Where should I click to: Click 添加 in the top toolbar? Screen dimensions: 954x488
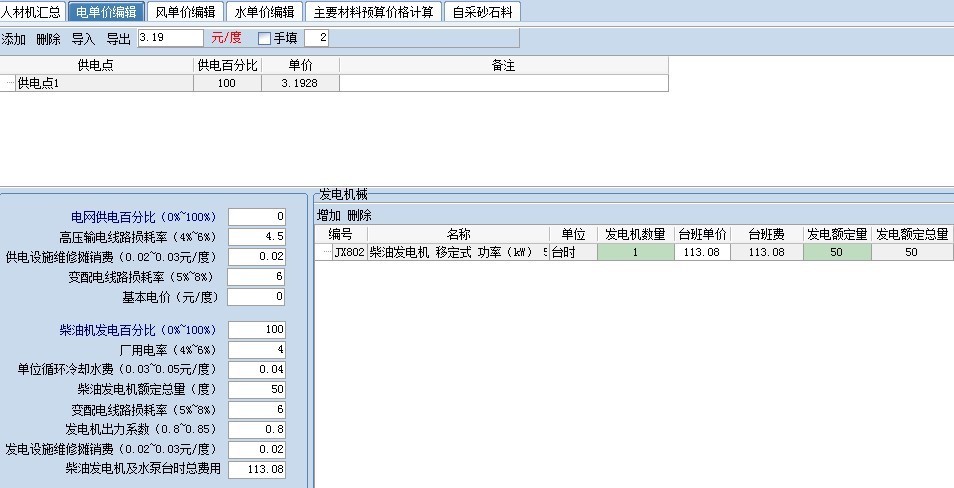pos(14,39)
